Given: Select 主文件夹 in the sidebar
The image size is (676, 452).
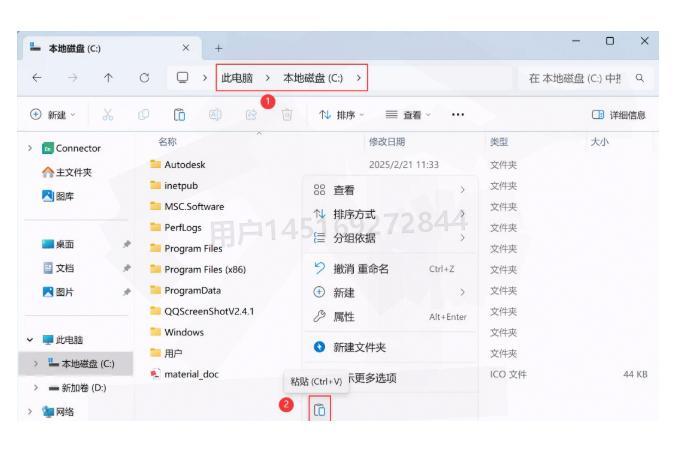Looking at the screenshot, I should [67, 172].
